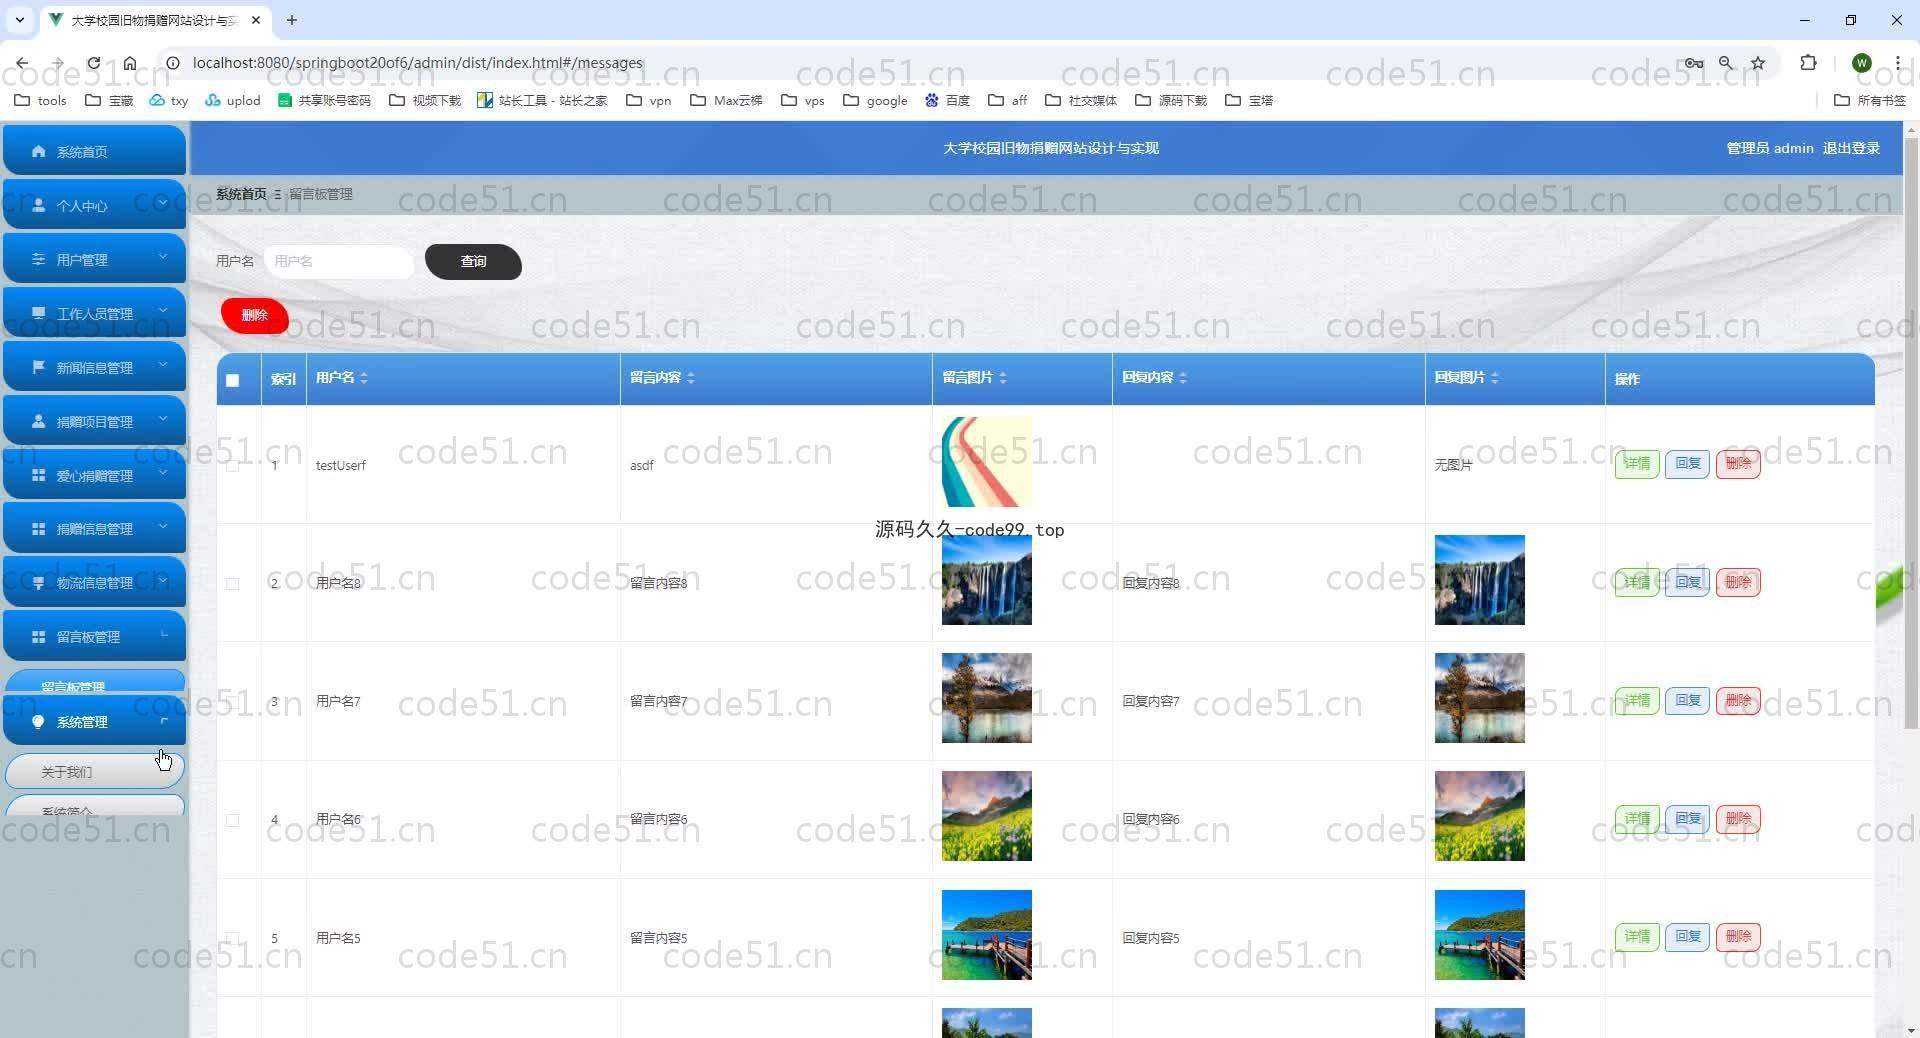Click 回复 for 用户名8 row

click(x=1688, y=581)
